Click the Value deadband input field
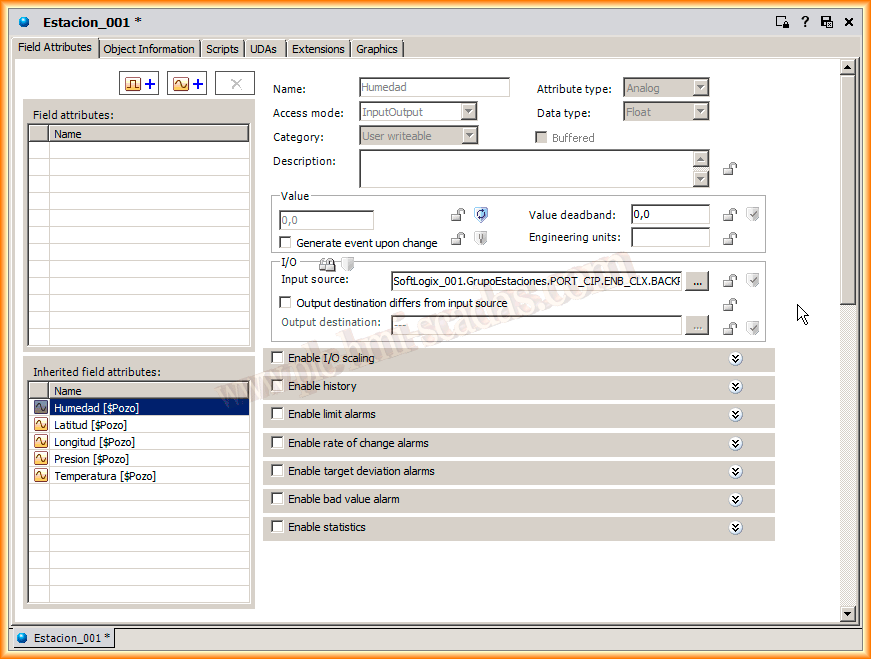The height and width of the screenshot is (659, 871). pyautogui.click(x=670, y=214)
